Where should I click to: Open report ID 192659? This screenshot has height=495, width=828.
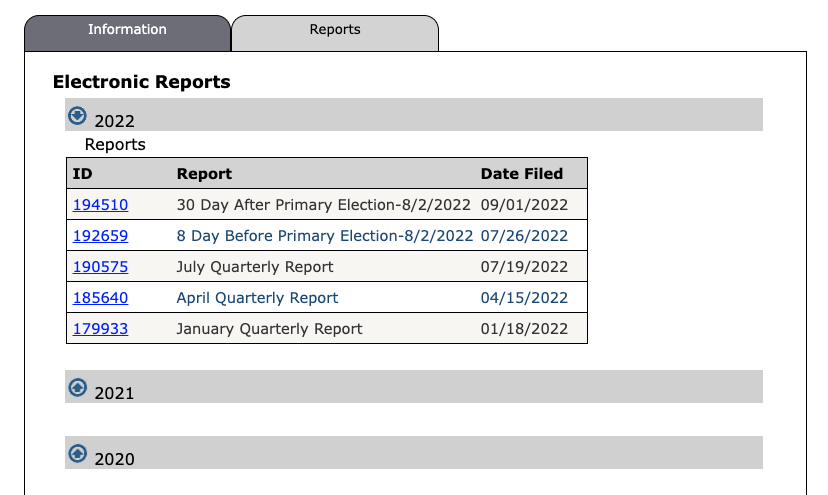pyautogui.click(x=100, y=236)
